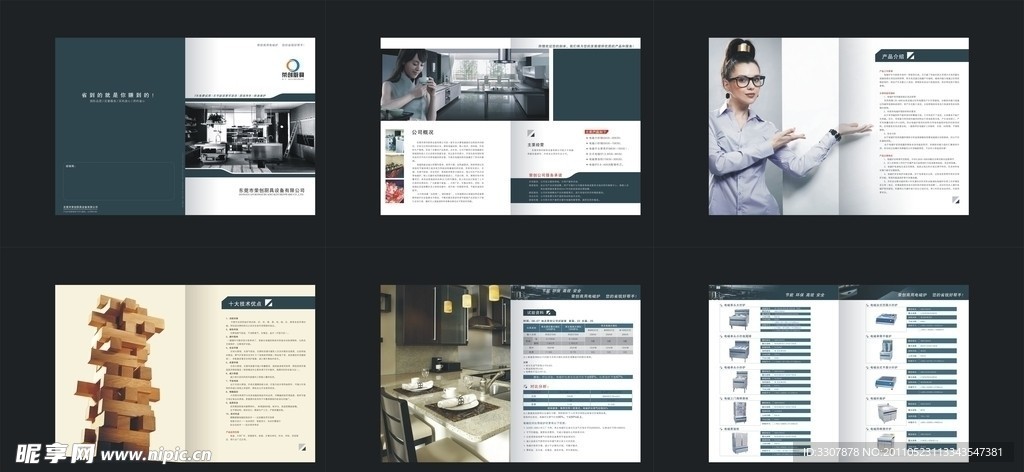This screenshot has height=472, width=1024.
Task: Click the 十大技术优点 heading banner
Action: point(268,304)
